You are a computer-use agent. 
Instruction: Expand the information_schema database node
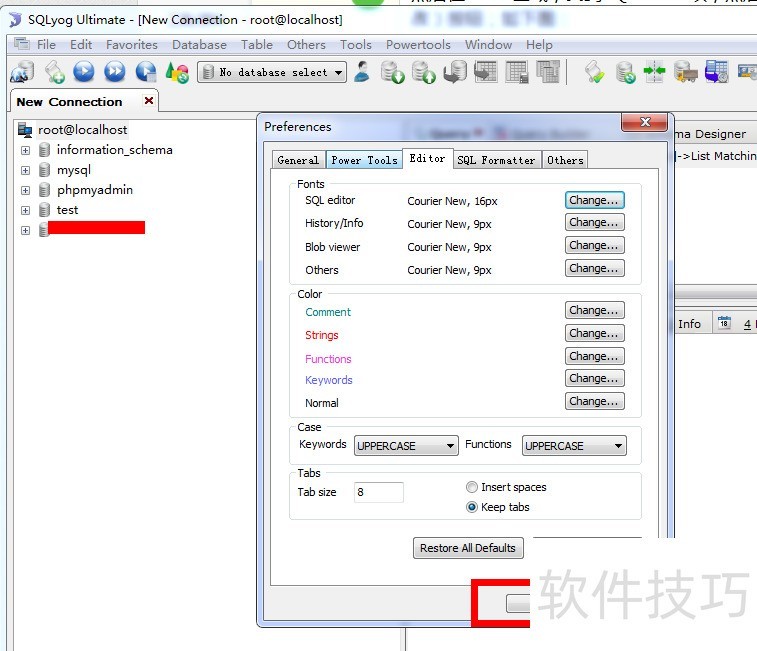pos(25,151)
